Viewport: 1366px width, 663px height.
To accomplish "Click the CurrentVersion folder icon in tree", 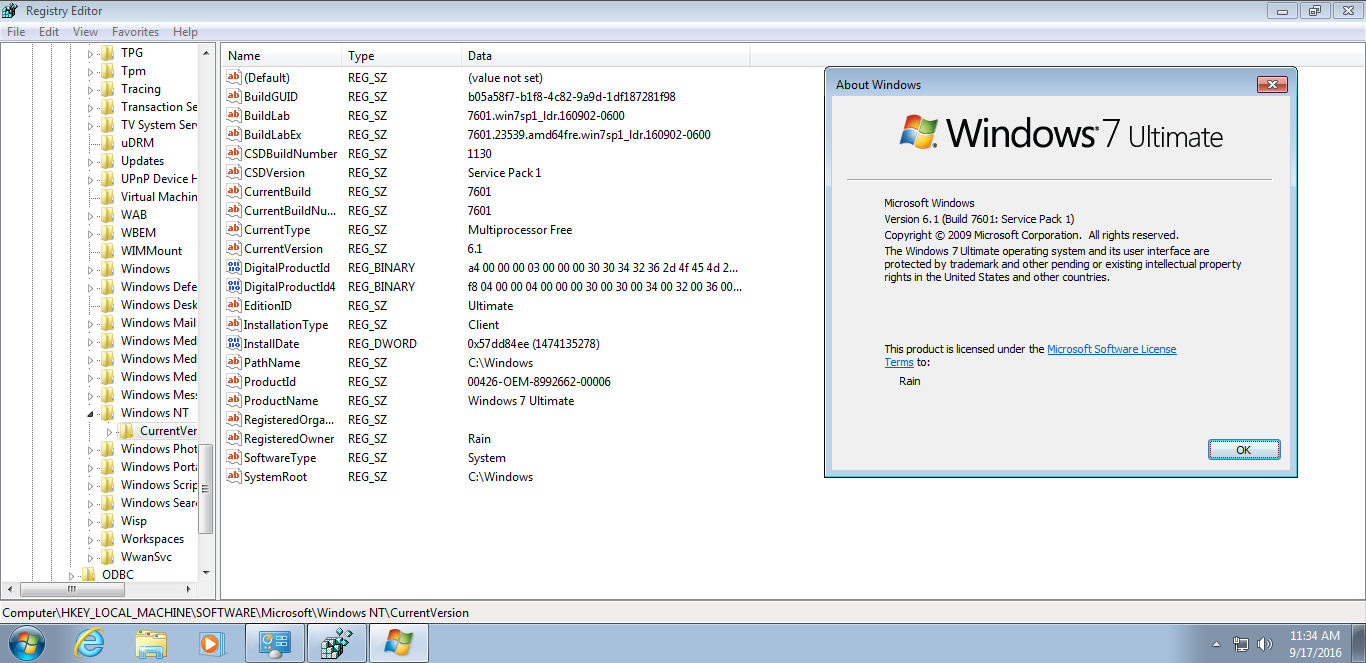I will coord(127,431).
